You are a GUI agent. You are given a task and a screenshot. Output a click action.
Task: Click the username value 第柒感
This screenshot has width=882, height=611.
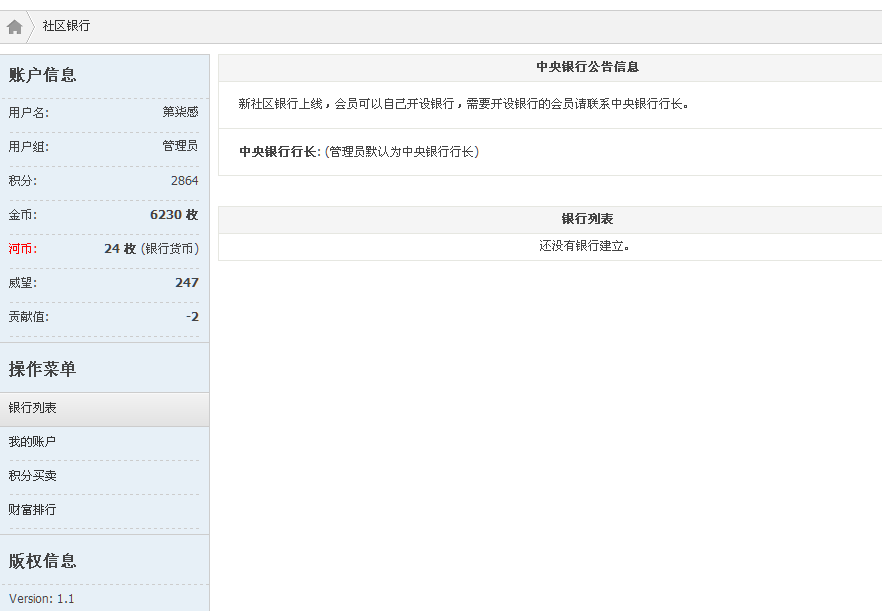point(180,112)
